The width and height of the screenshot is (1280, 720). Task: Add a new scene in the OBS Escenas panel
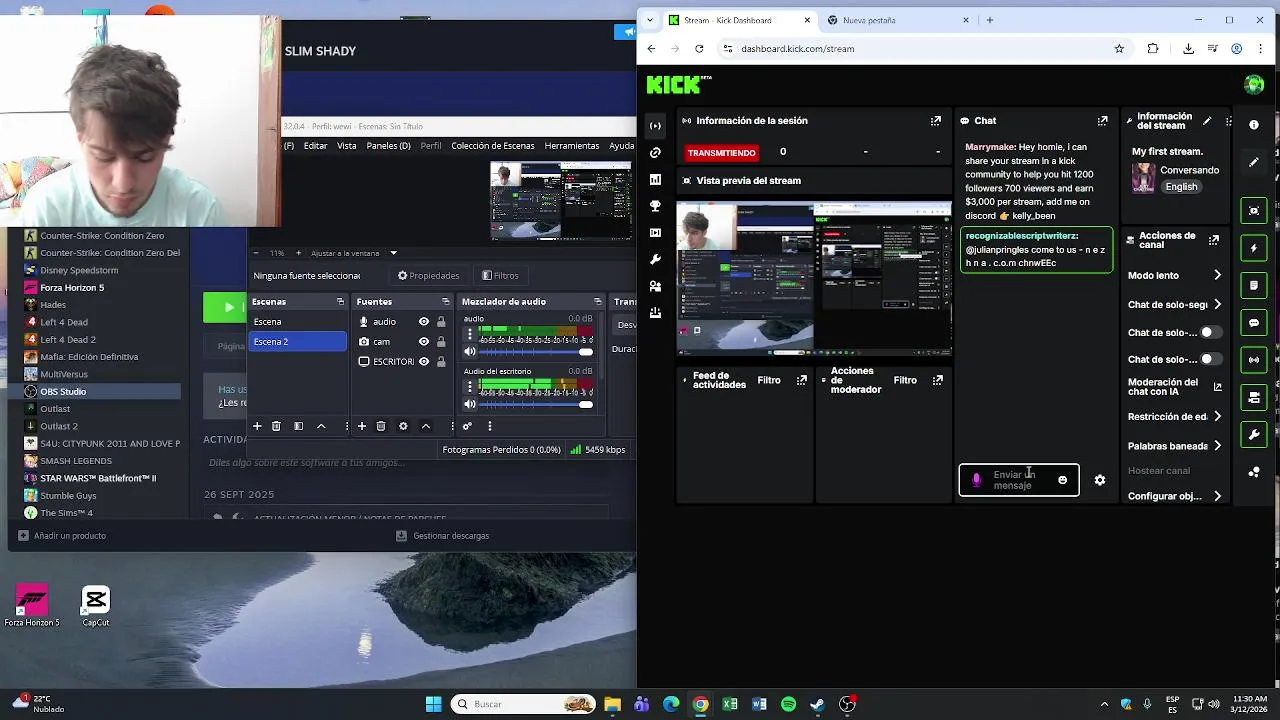click(257, 426)
